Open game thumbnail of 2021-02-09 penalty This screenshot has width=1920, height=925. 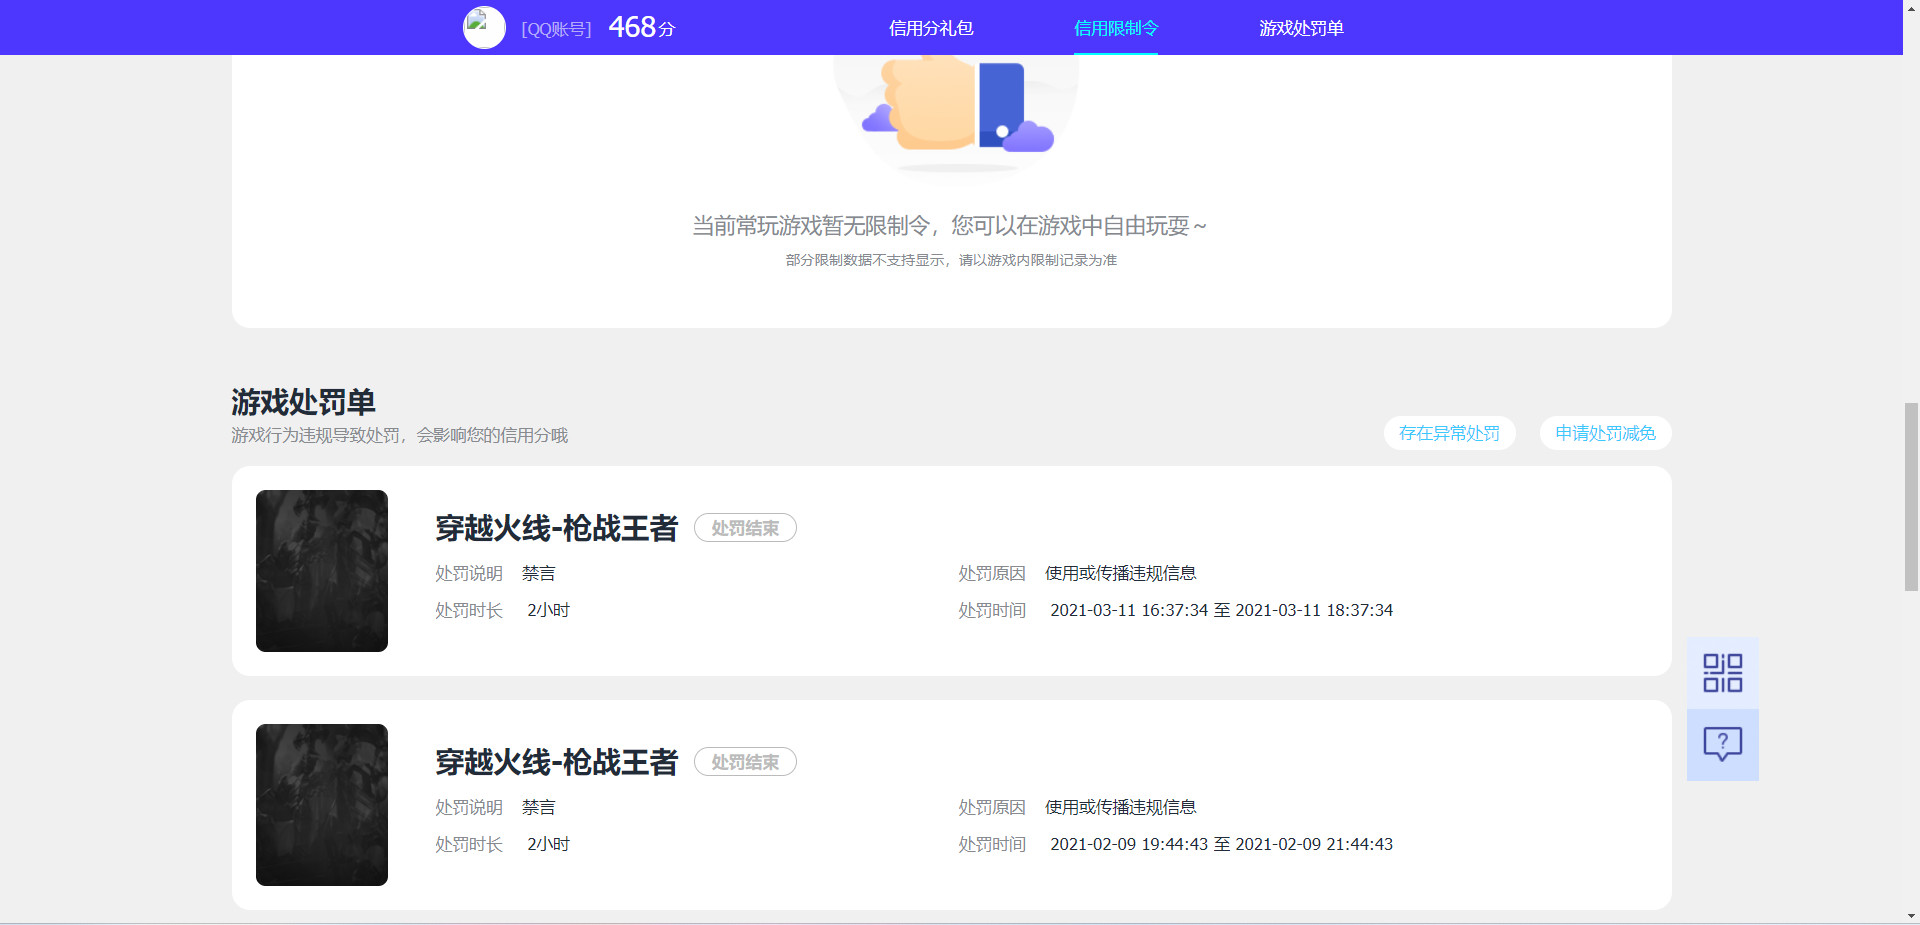tap(322, 805)
